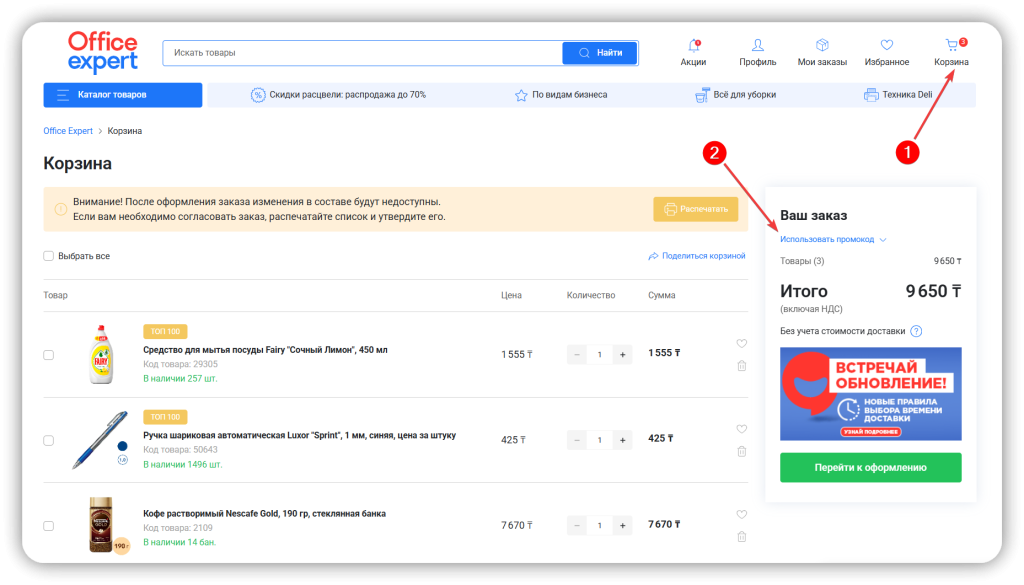Viewport: 1024px width, 585px height.
Task: Increase Nescafe Gold coffee quantity
Action: pyautogui.click(x=622, y=526)
